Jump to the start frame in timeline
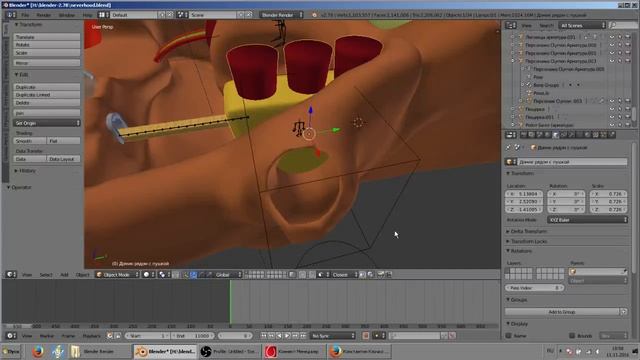 tap(264, 336)
